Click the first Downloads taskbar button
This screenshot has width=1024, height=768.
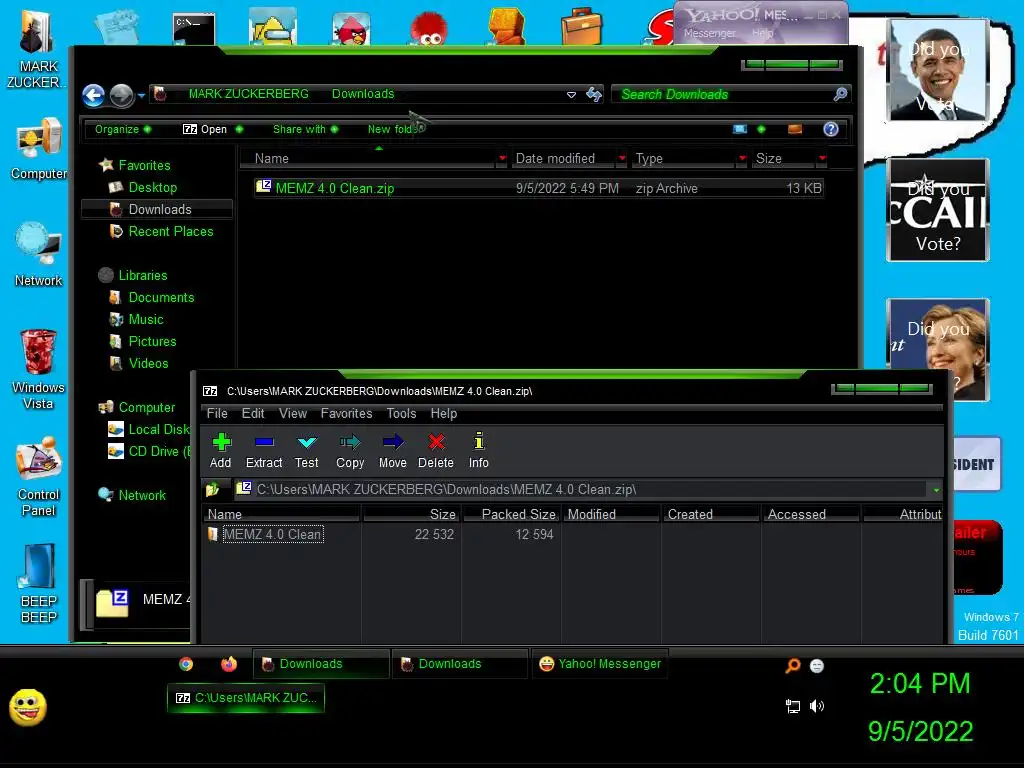click(321, 664)
